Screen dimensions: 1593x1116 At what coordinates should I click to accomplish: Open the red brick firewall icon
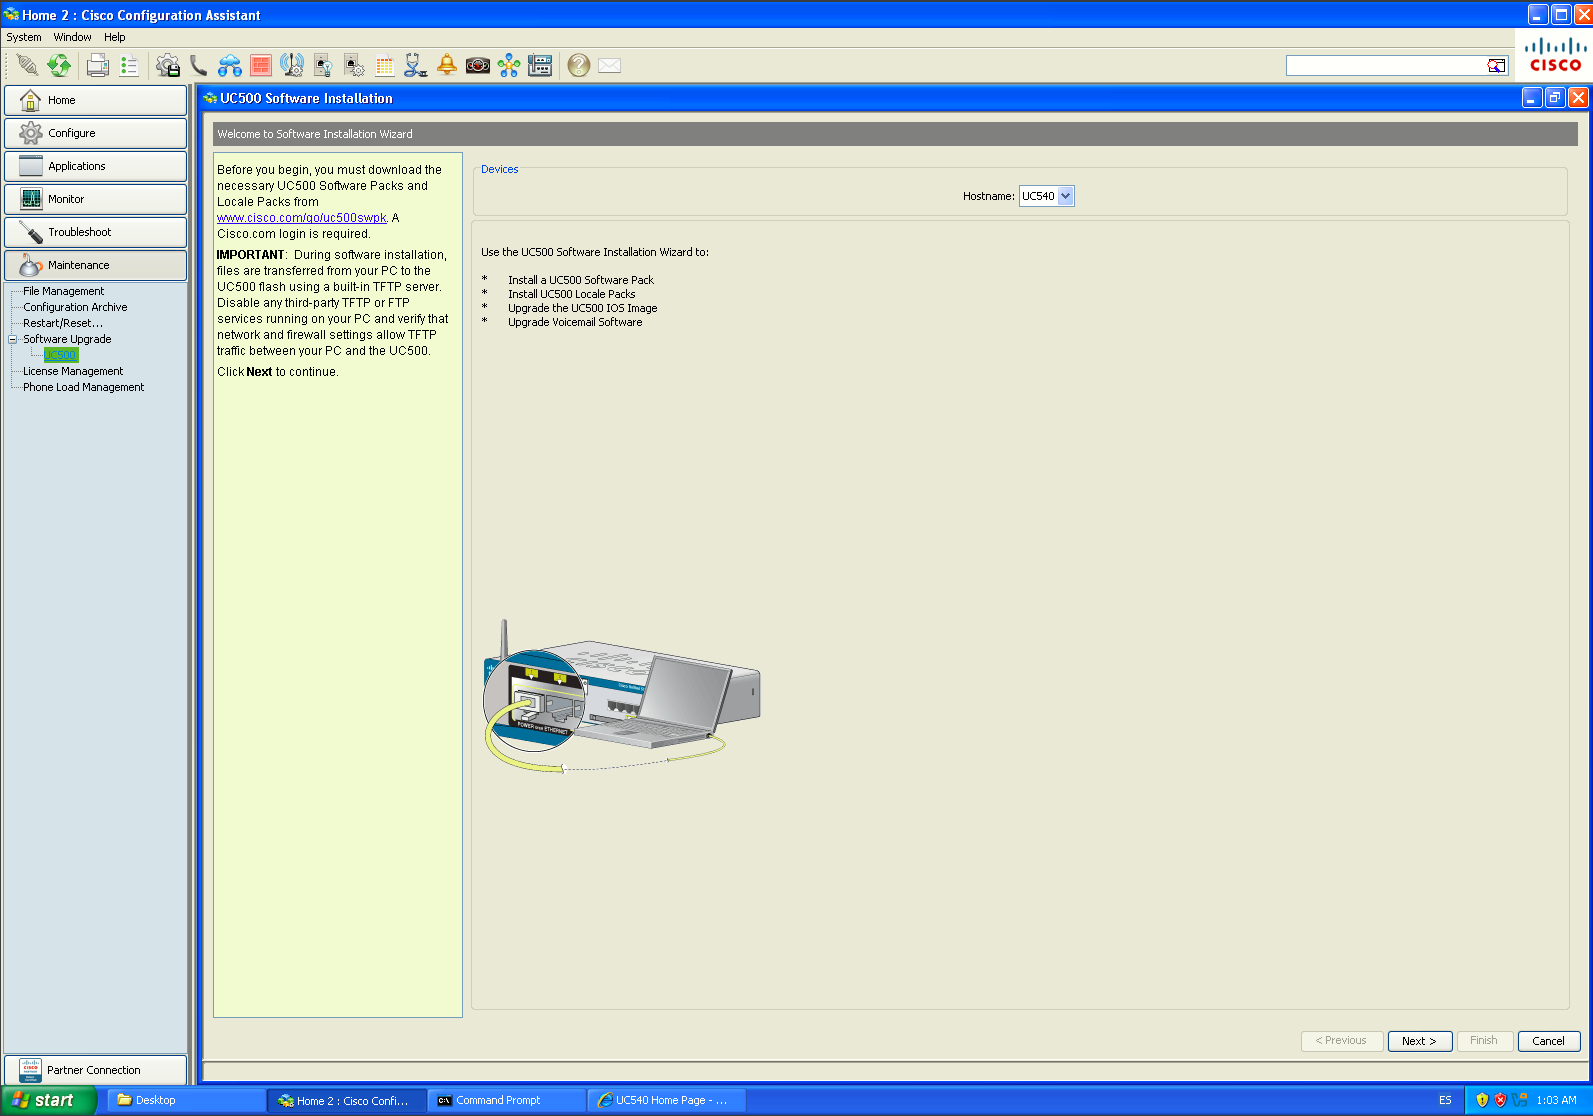click(261, 66)
